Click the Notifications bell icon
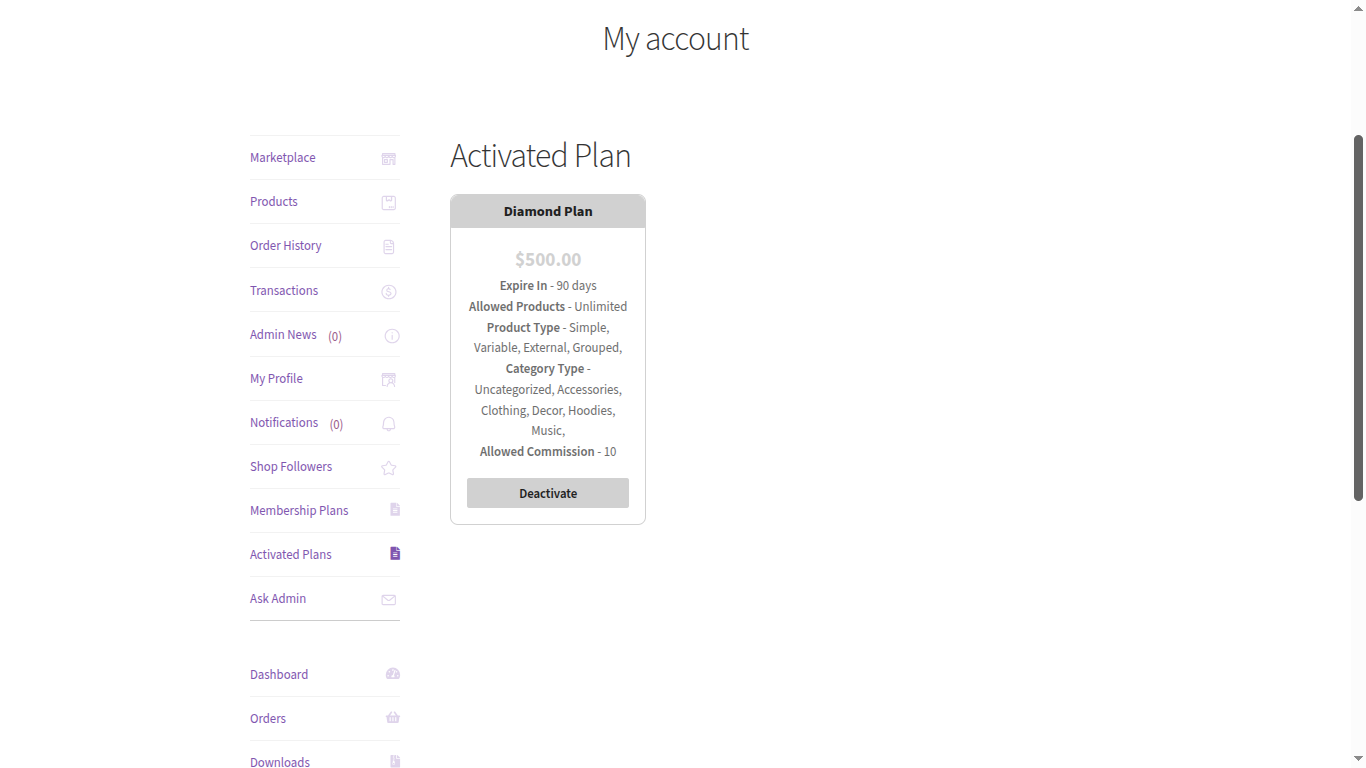Screen dimensions: 1366x768 388,423
